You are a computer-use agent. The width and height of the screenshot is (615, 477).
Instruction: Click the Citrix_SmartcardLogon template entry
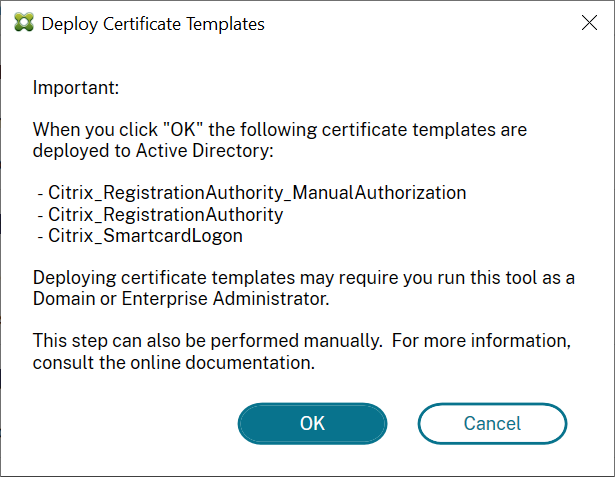coord(146,236)
